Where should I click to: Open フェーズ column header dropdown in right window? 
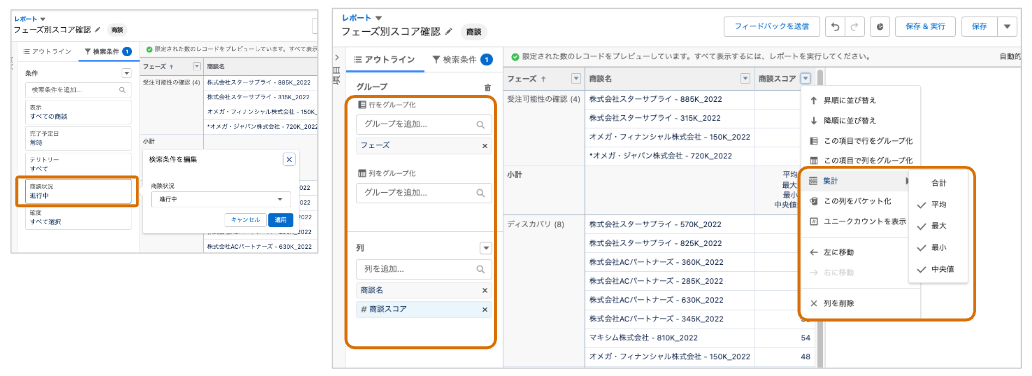[576, 79]
